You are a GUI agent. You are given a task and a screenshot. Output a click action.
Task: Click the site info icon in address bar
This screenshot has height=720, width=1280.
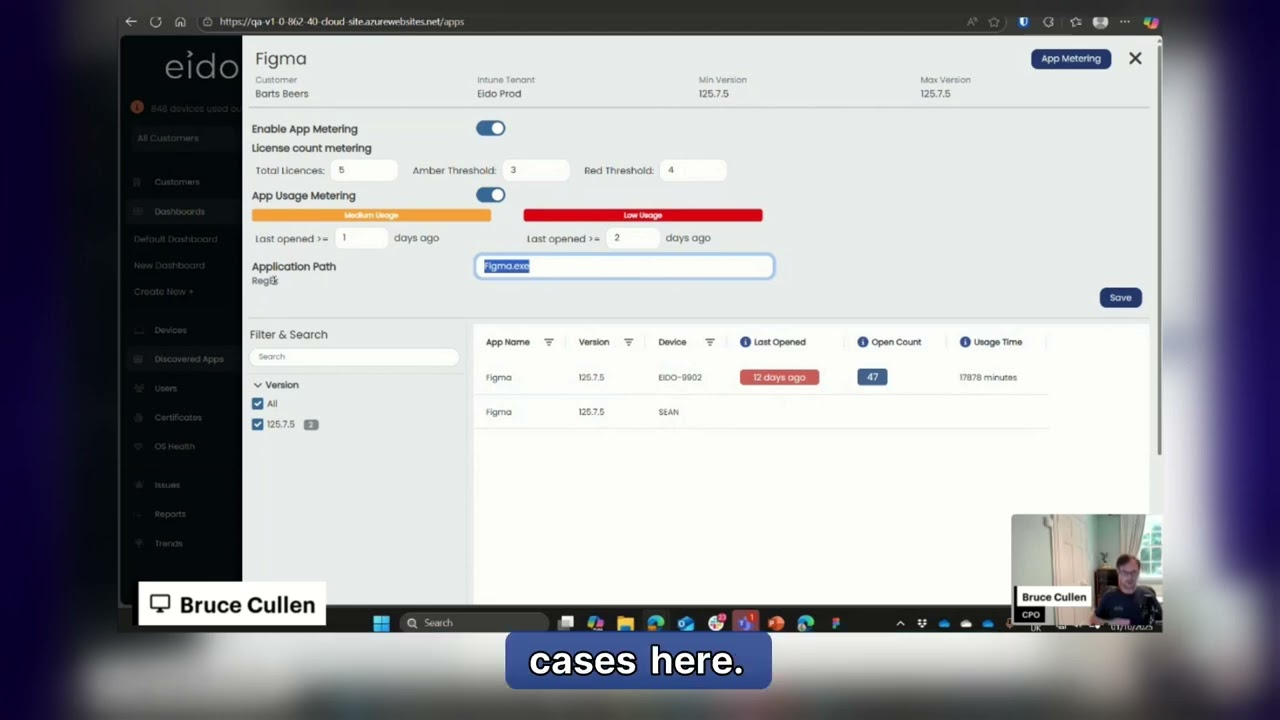[x=207, y=21]
